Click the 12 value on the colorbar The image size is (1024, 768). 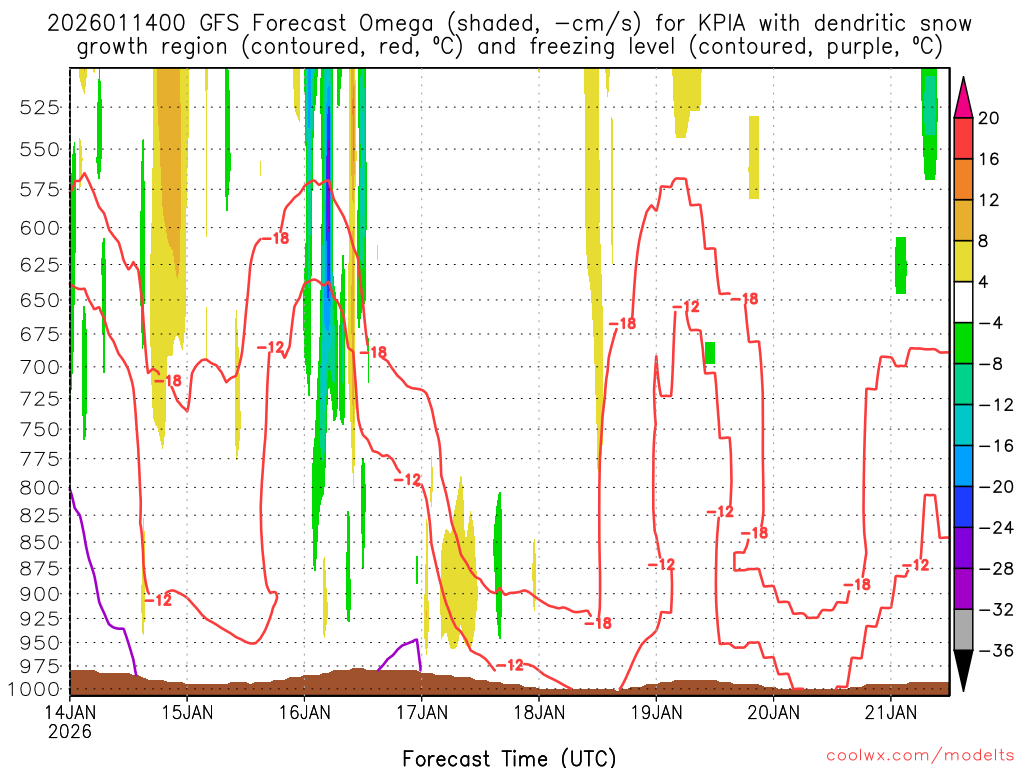[x=989, y=200]
